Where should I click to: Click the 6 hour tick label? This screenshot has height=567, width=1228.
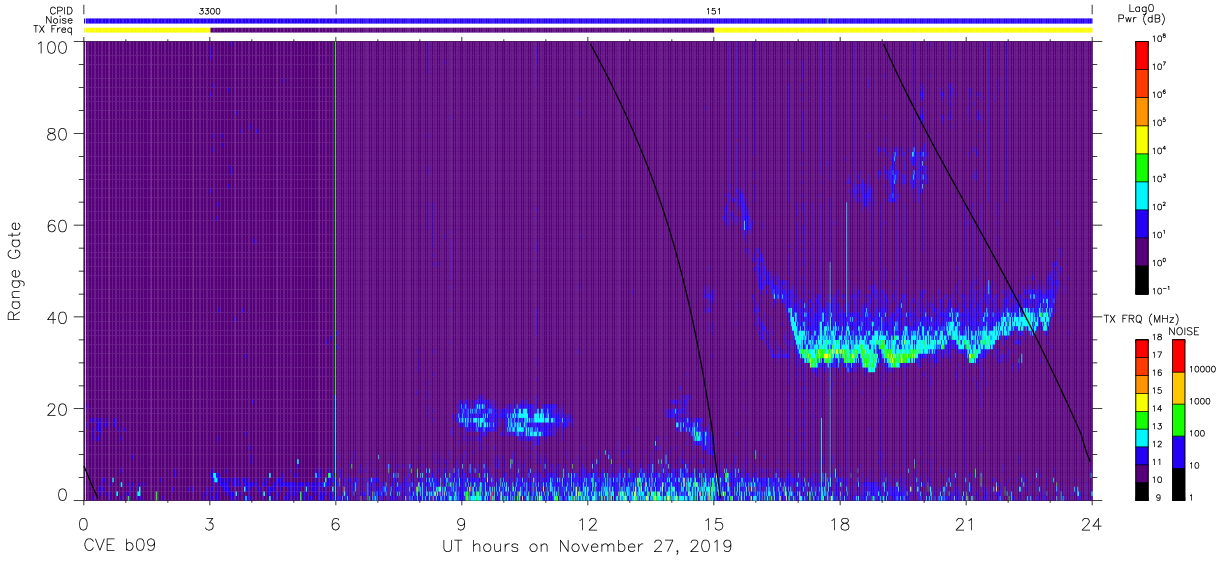(x=335, y=524)
